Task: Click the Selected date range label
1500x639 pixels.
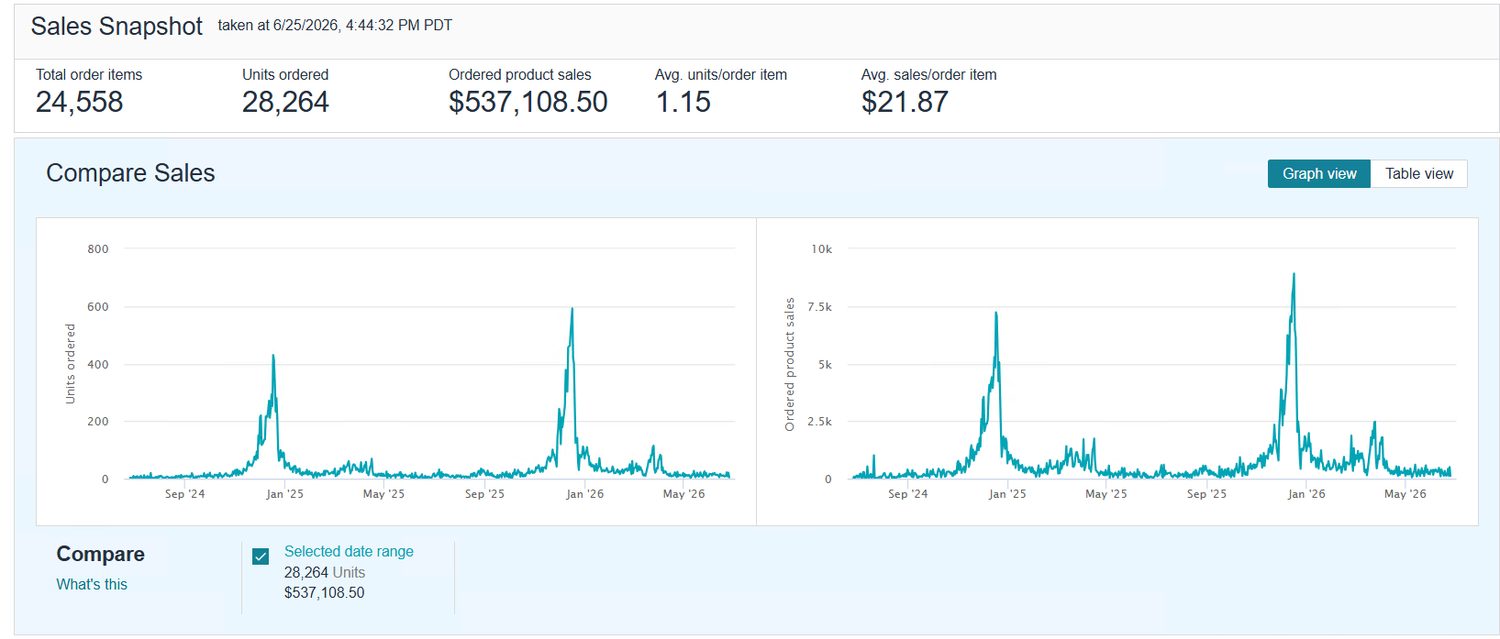Action: (x=349, y=551)
